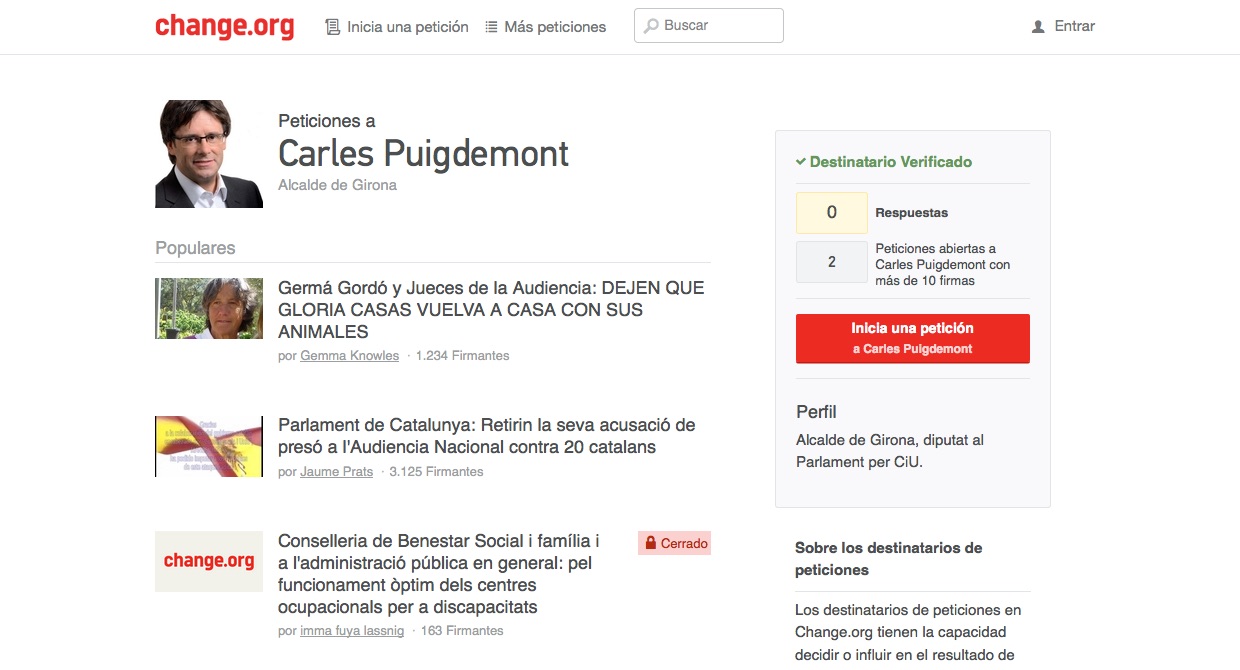The image size is (1240, 670).
Task: Click the Carles Puigdemont heading
Action: pyautogui.click(x=423, y=154)
